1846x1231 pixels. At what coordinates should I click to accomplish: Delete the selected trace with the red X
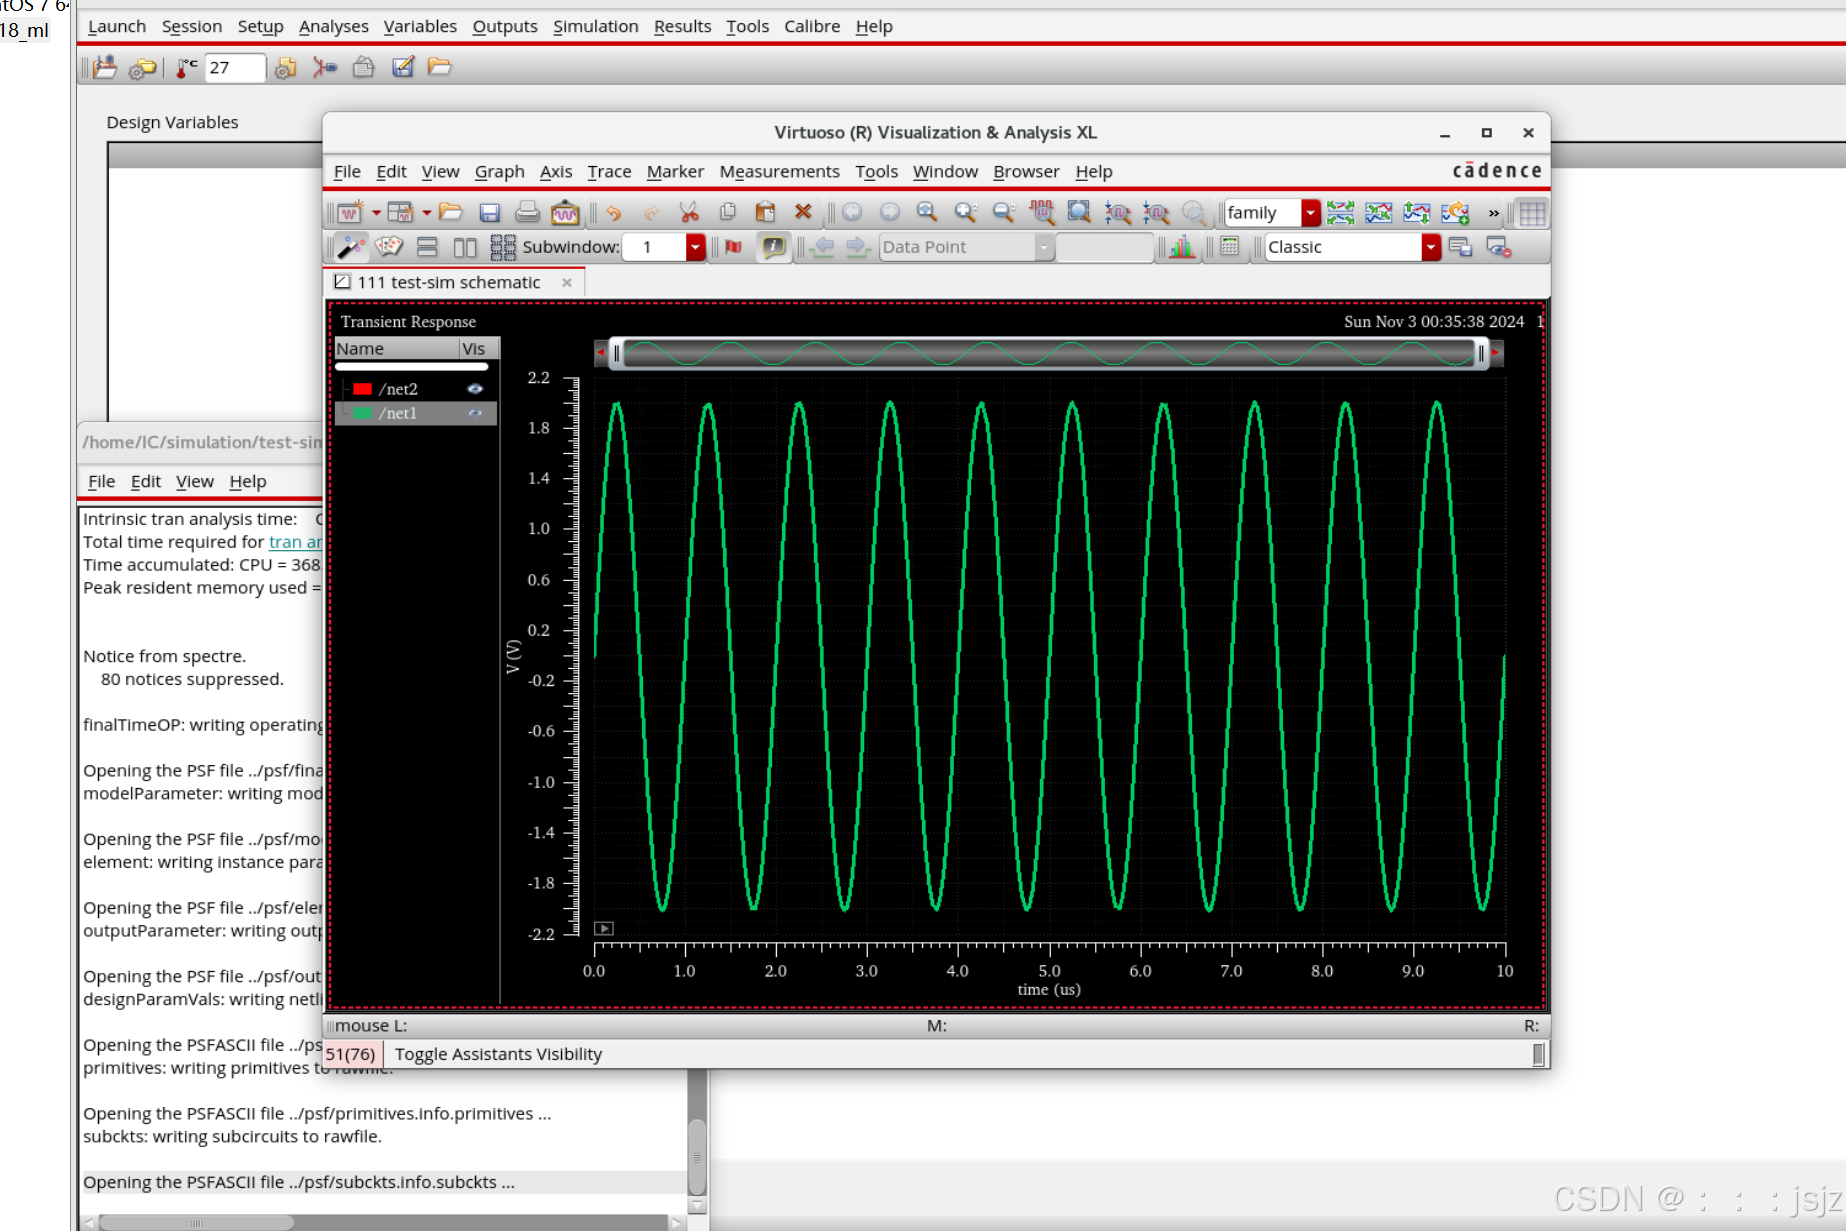(803, 212)
